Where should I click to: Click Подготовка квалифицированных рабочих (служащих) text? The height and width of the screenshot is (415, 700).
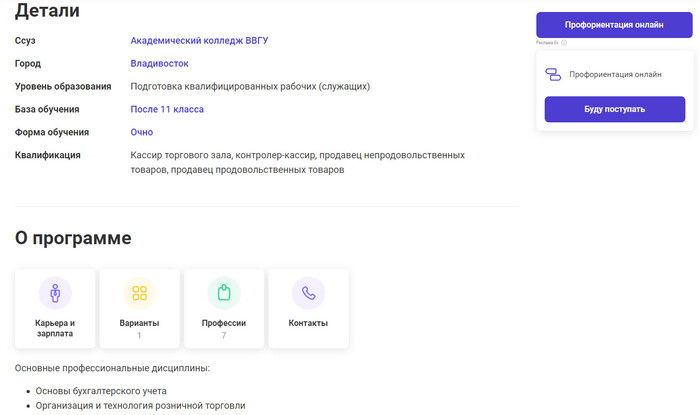pyautogui.click(x=250, y=87)
